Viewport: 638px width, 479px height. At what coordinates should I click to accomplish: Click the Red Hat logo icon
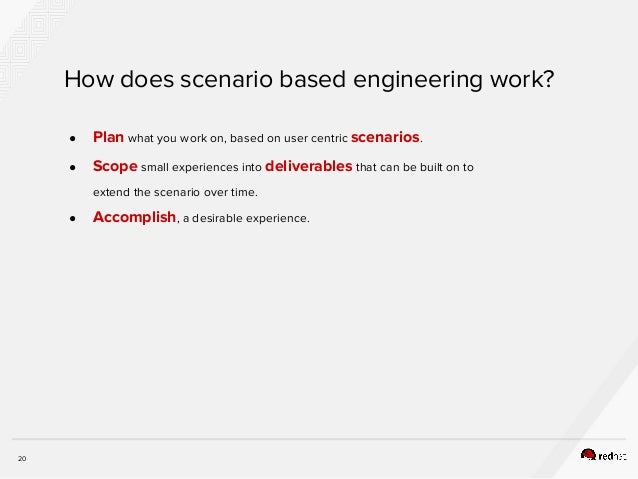[588, 455]
